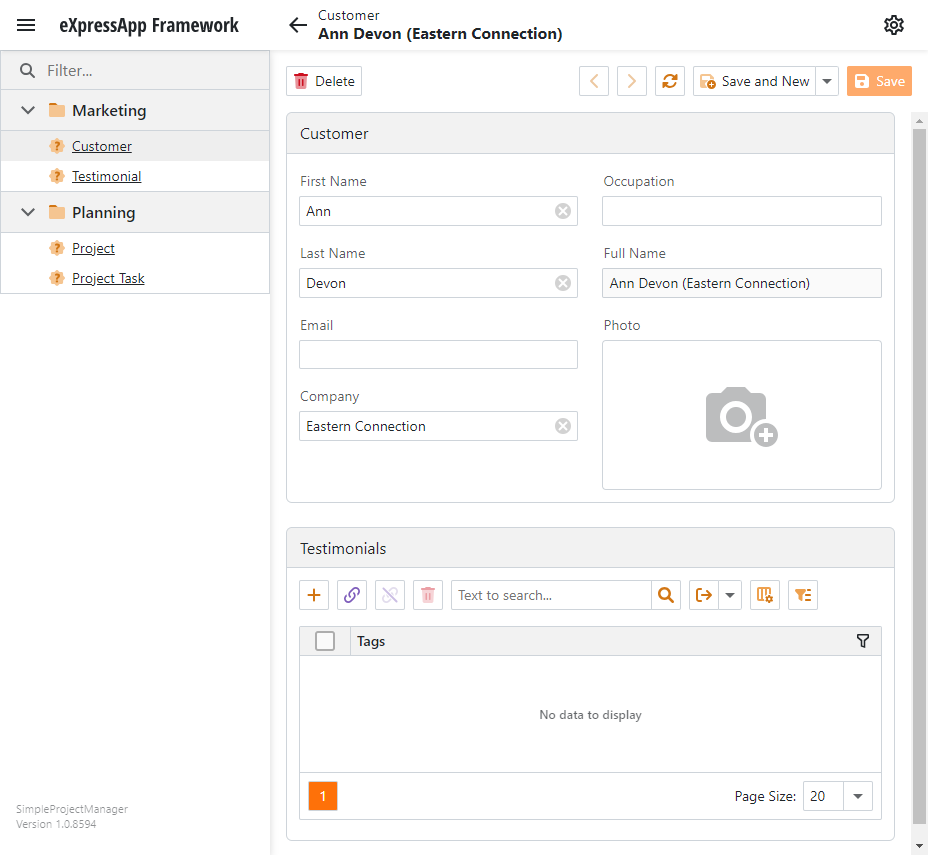The height and width of the screenshot is (855, 928).
Task: Add a photo via camera icon
Action: coord(742,417)
